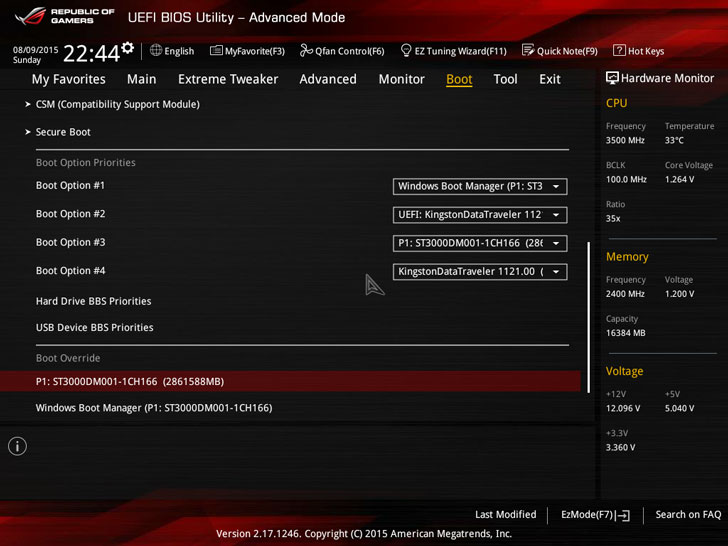Click Search on FAQ link
728x546 pixels.
point(688,514)
